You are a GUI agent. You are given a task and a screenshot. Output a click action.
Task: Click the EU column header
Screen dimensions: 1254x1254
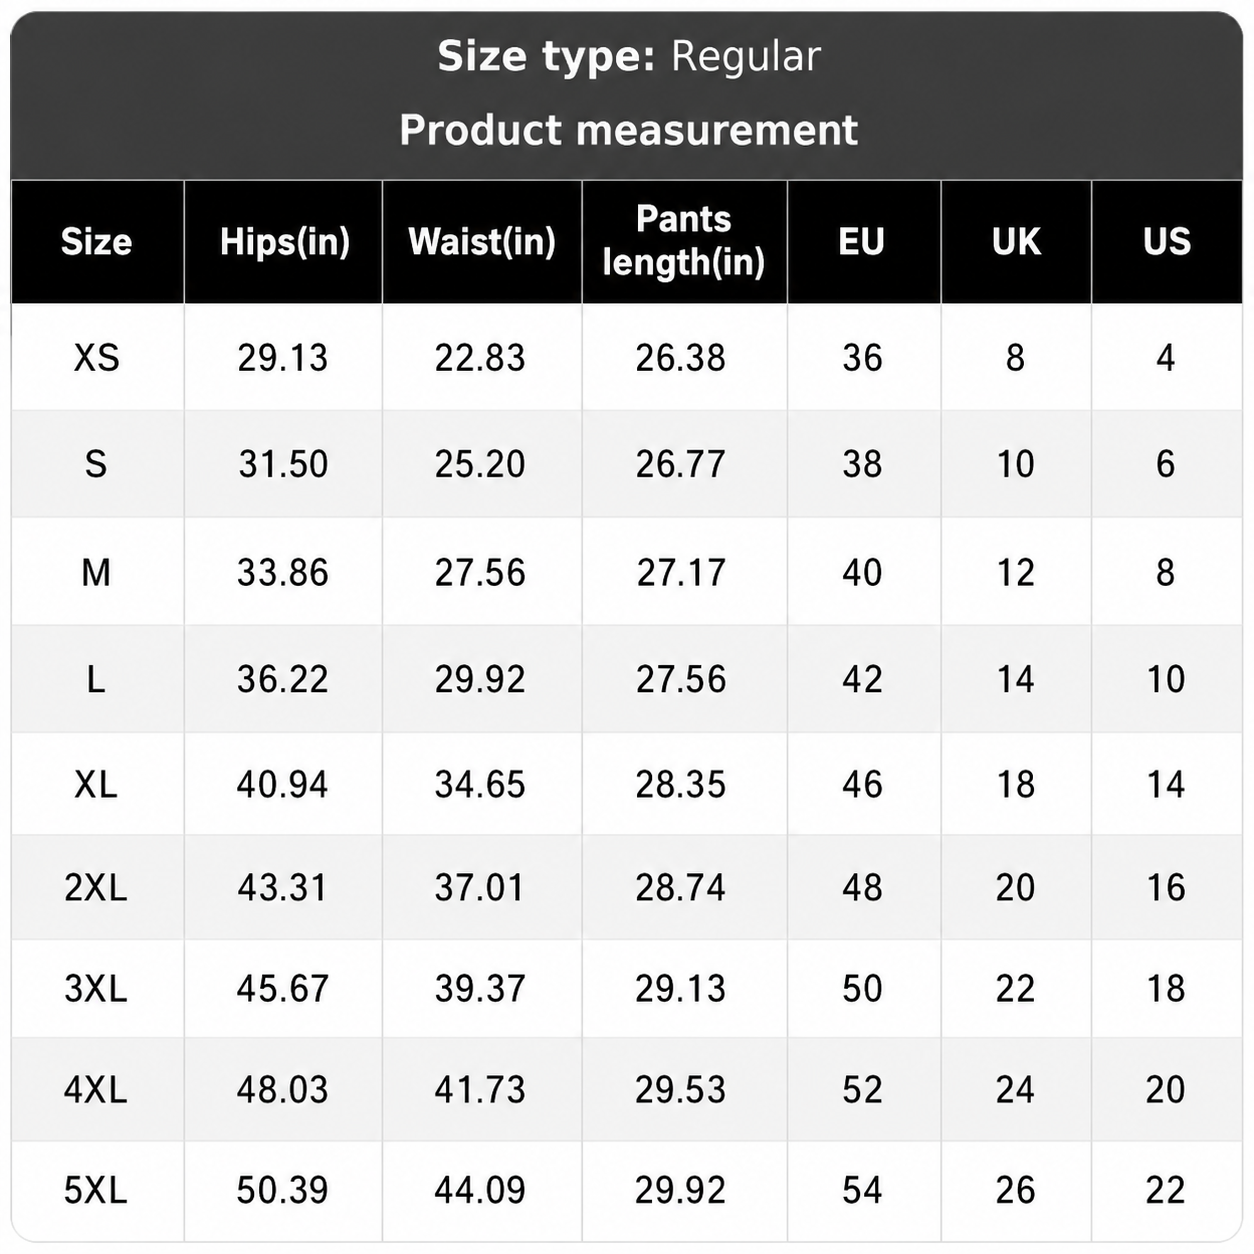[862, 241]
